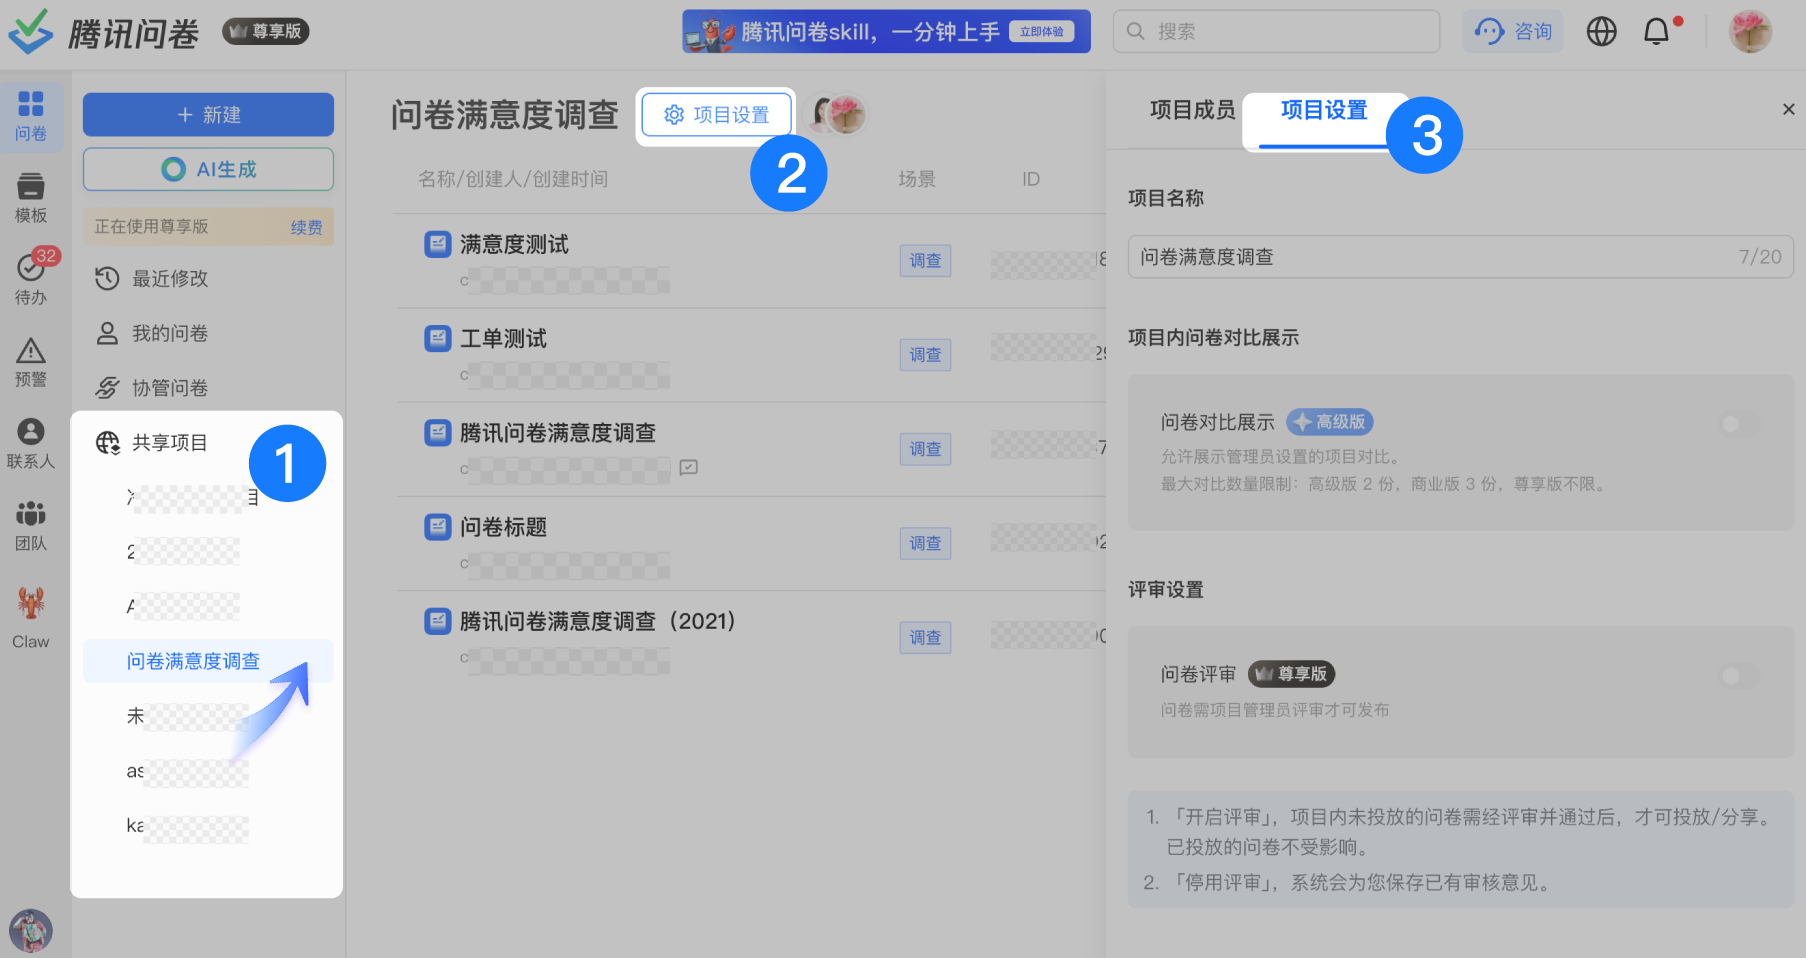Click the avatar at the sidebar bottom
This screenshot has height=958, width=1806.
31,930
